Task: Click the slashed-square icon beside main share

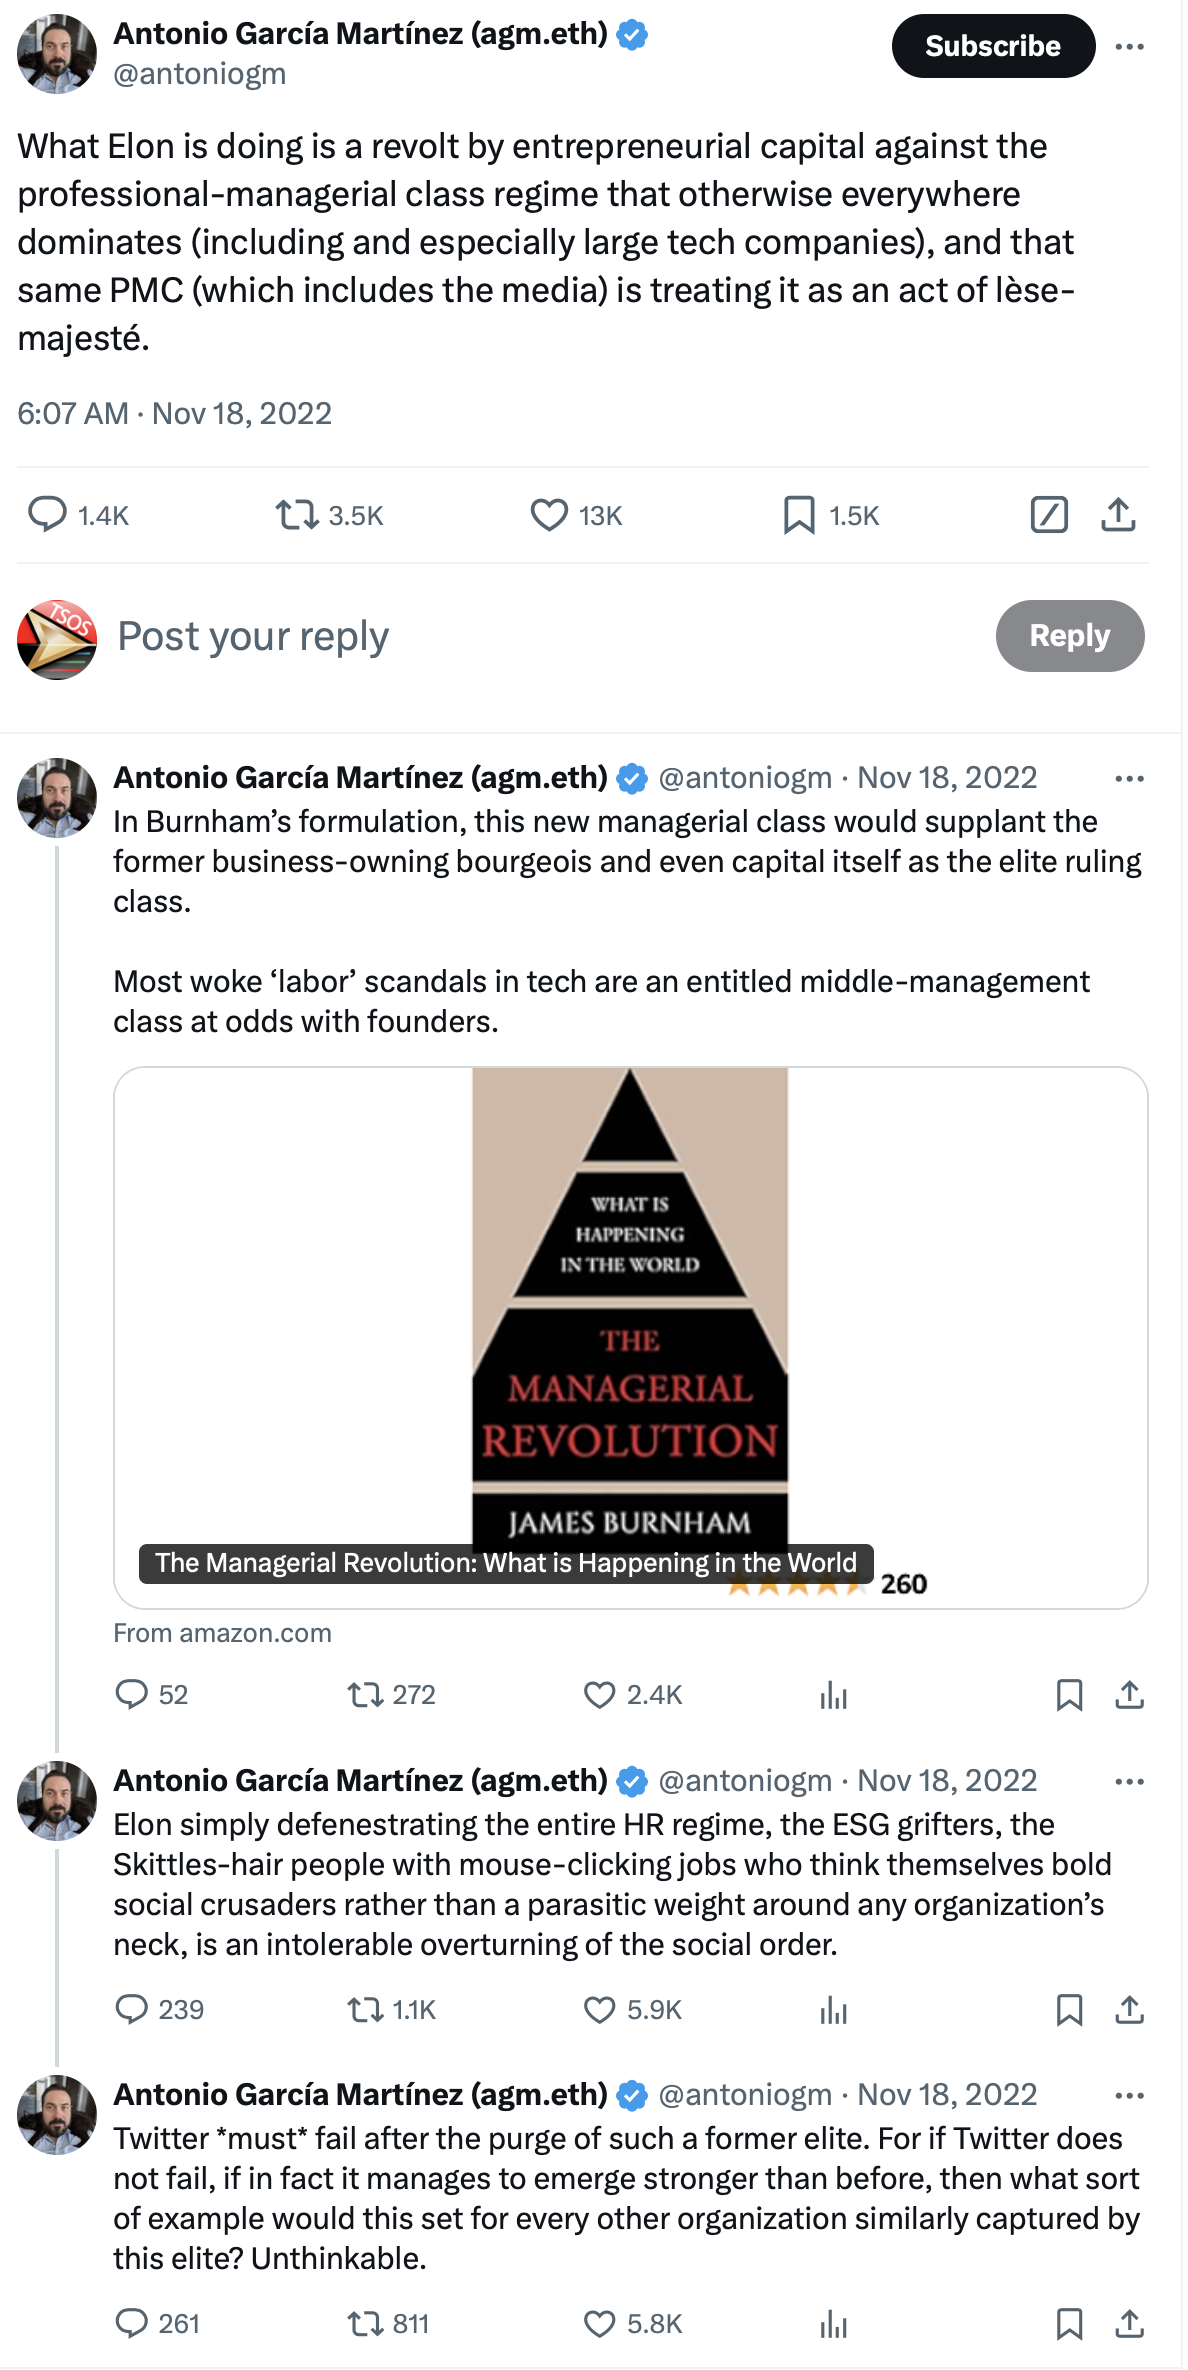Action: 1049,514
